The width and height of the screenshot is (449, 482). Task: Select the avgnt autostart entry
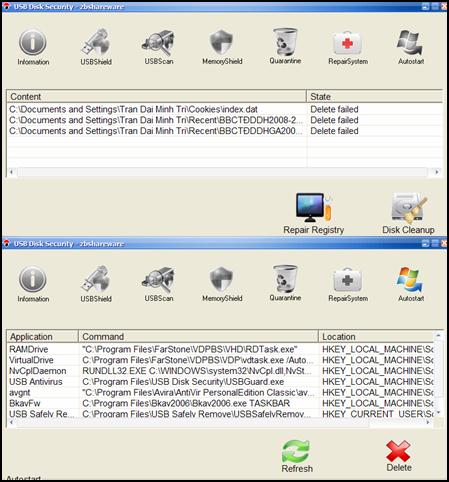click(220, 392)
